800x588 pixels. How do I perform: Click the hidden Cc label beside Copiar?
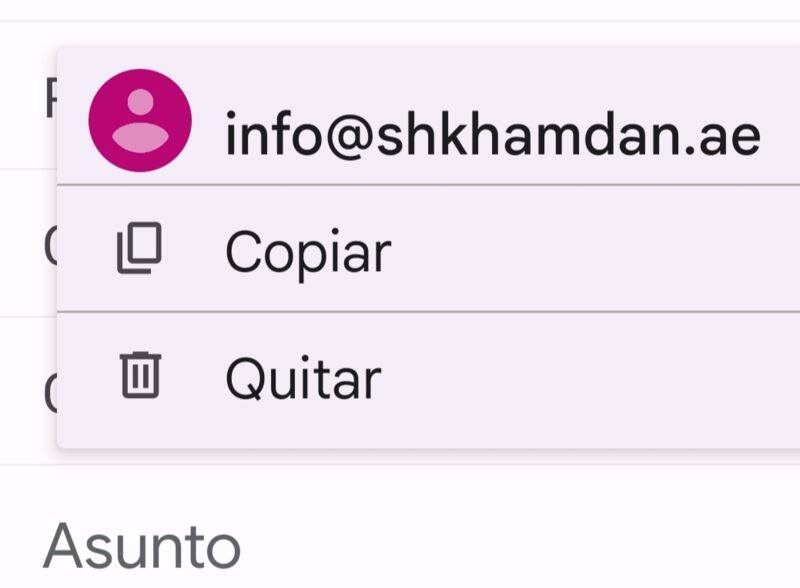51,246
